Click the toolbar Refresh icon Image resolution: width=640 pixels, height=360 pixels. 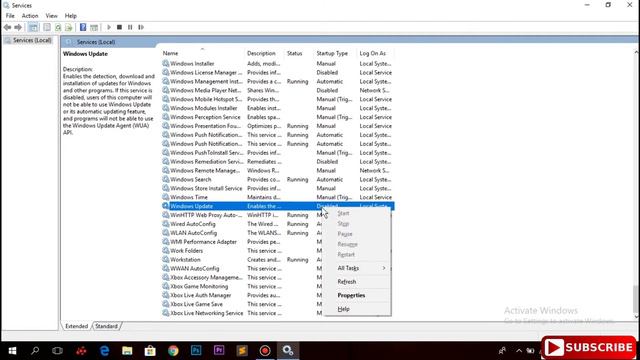[58, 27]
